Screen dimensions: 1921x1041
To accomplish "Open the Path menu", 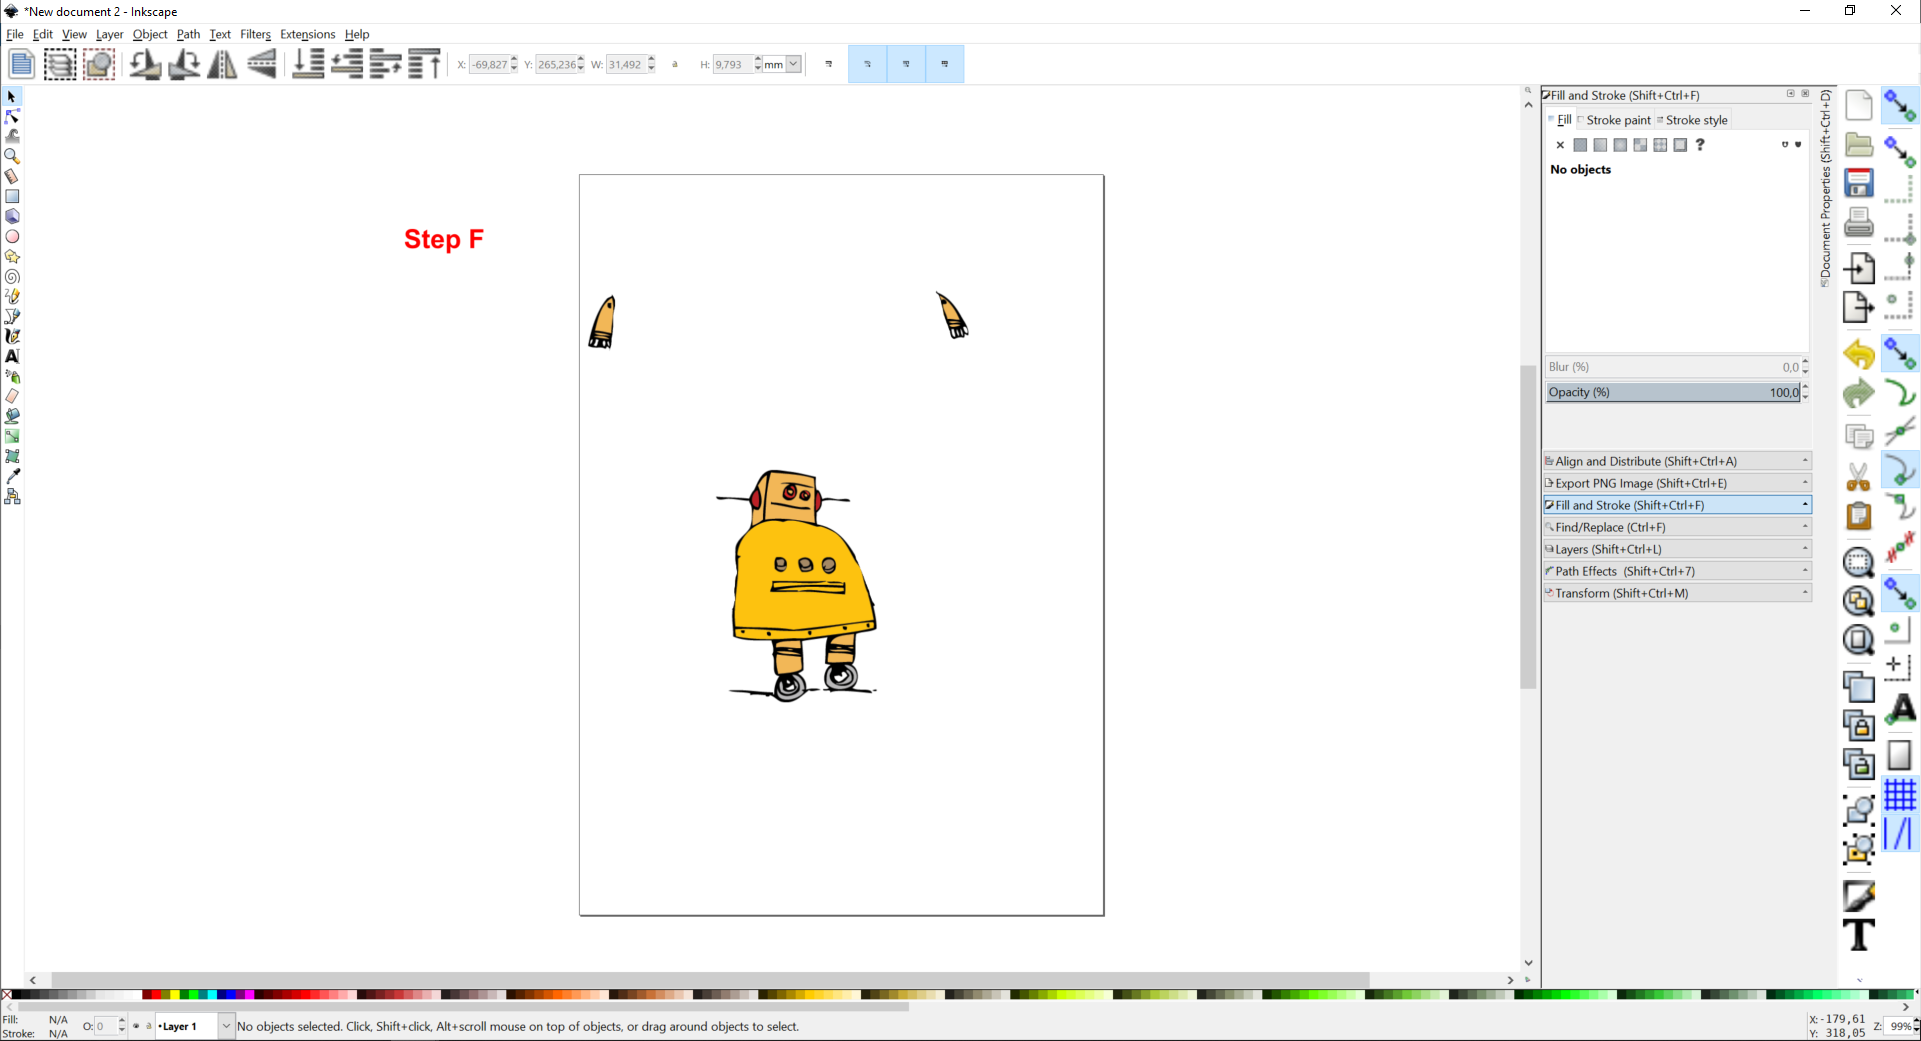I will pos(188,34).
